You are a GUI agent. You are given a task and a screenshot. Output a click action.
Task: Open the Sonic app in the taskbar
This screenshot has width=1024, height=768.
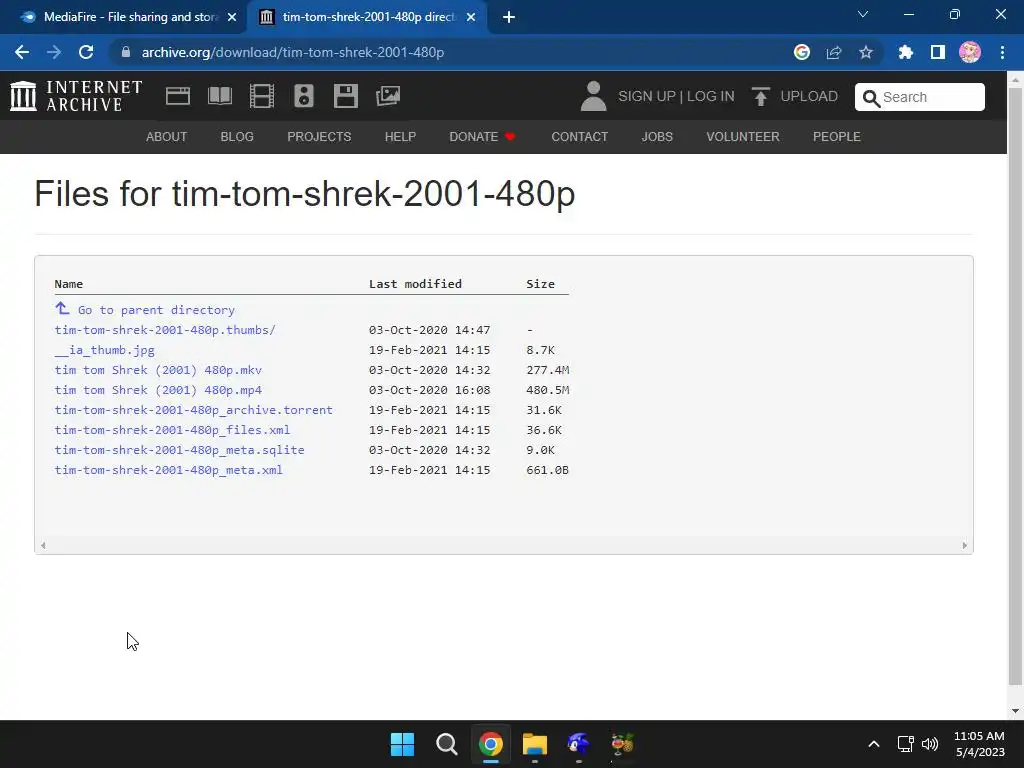point(579,744)
